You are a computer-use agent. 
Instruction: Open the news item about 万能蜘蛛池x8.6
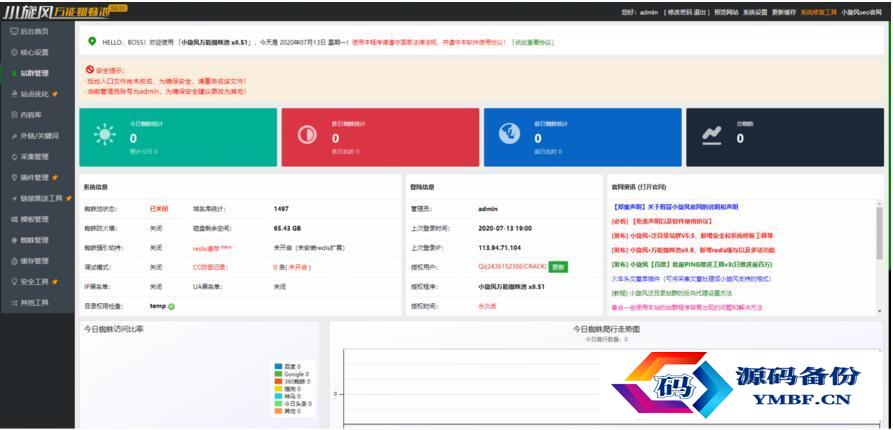pos(694,250)
